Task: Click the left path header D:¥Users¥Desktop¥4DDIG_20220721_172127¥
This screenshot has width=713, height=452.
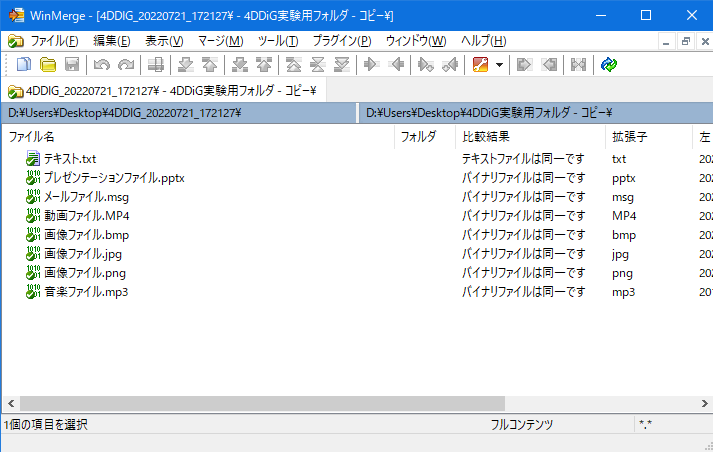Action: tap(179, 113)
